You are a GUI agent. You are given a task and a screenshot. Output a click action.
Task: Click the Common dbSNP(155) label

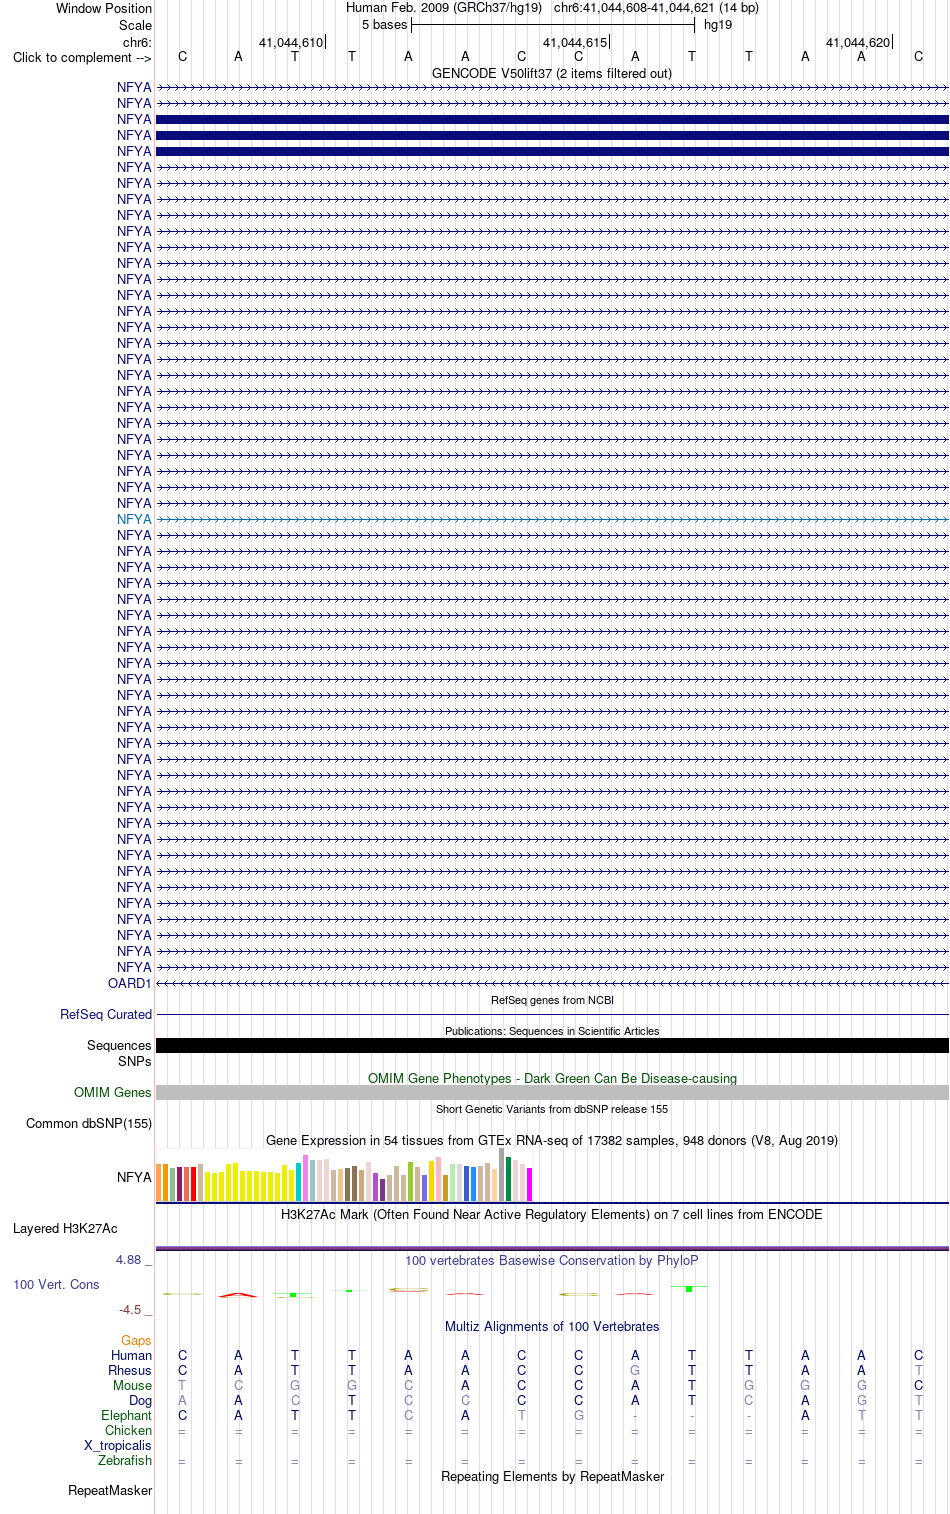89,1123
